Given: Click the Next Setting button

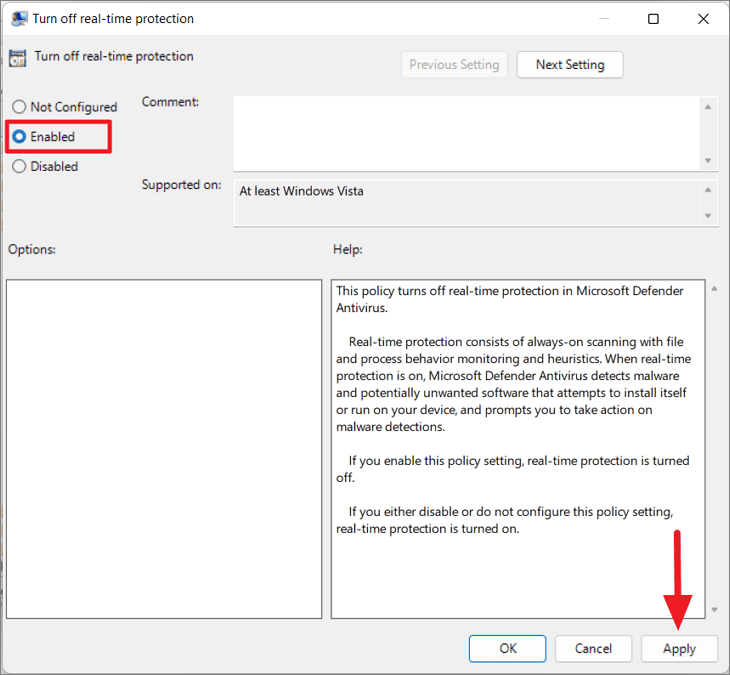Looking at the screenshot, I should click(x=570, y=65).
